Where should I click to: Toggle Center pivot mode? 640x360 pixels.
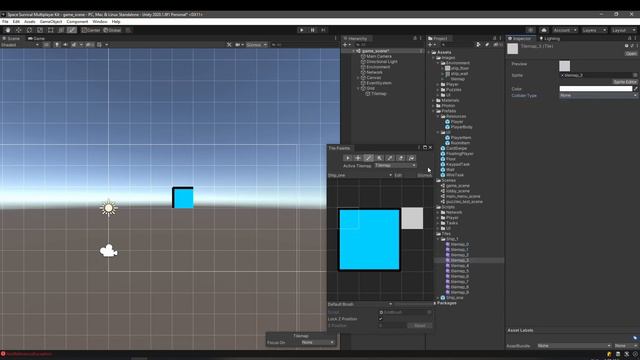tap(91, 30)
